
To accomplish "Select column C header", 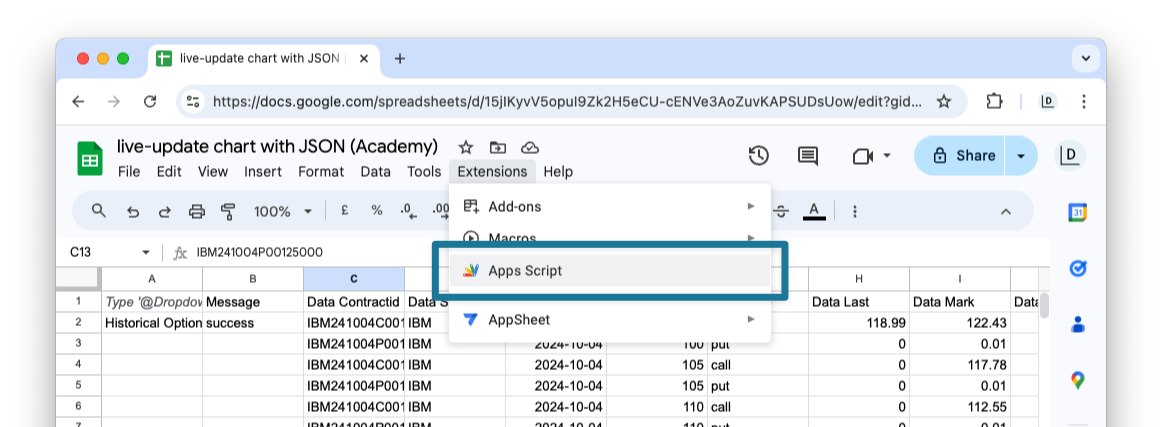I will point(353,279).
